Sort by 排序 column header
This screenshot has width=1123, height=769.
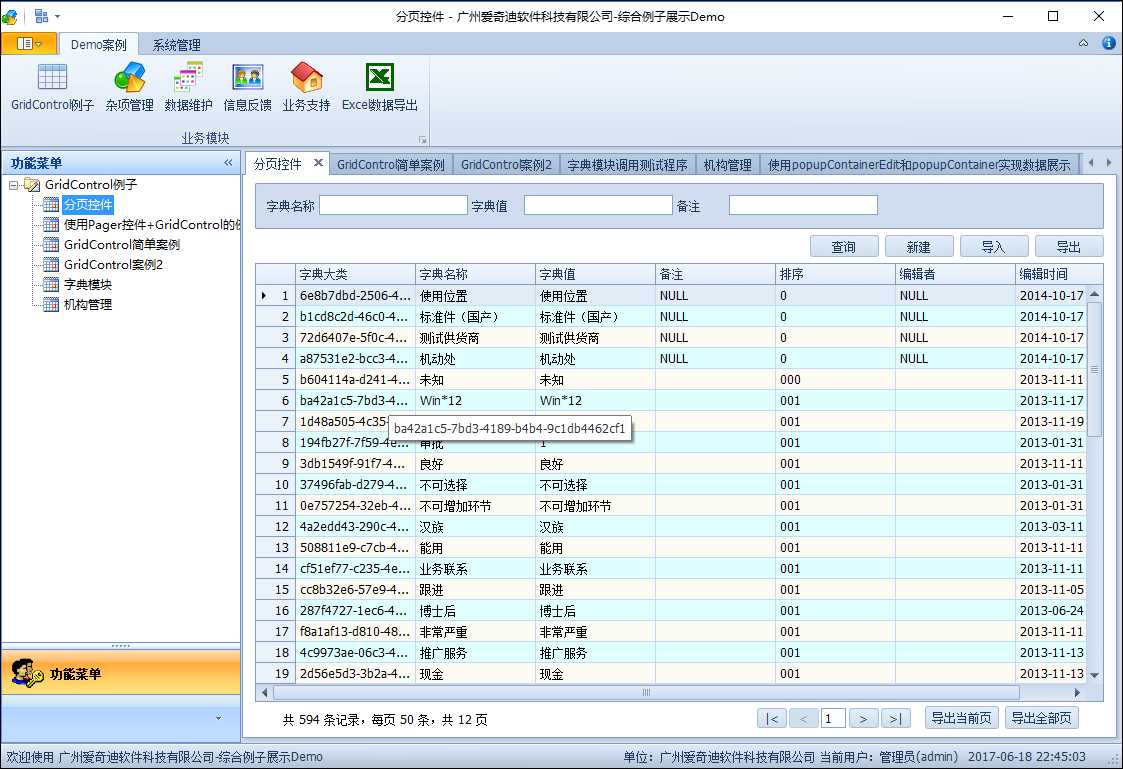tap(836, 274)
